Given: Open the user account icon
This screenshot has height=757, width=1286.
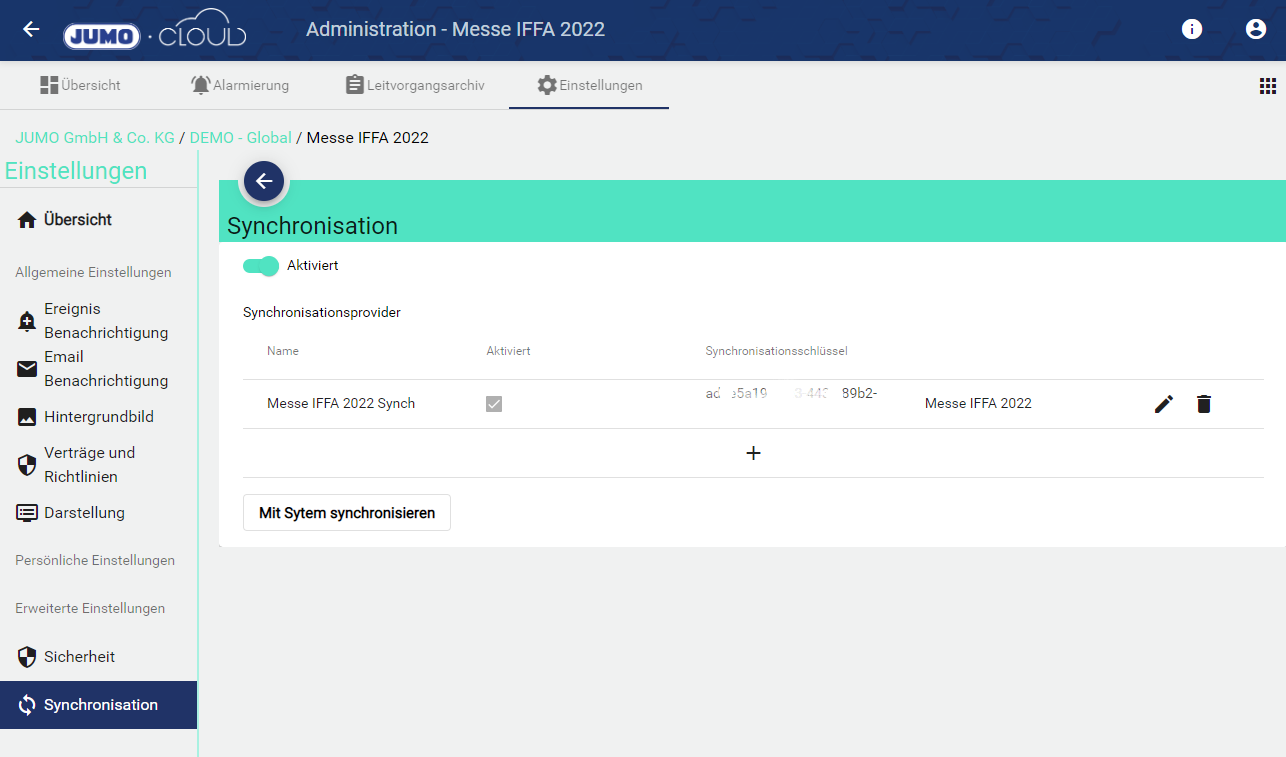Looking at the screenshot, I should (1256, 29).
